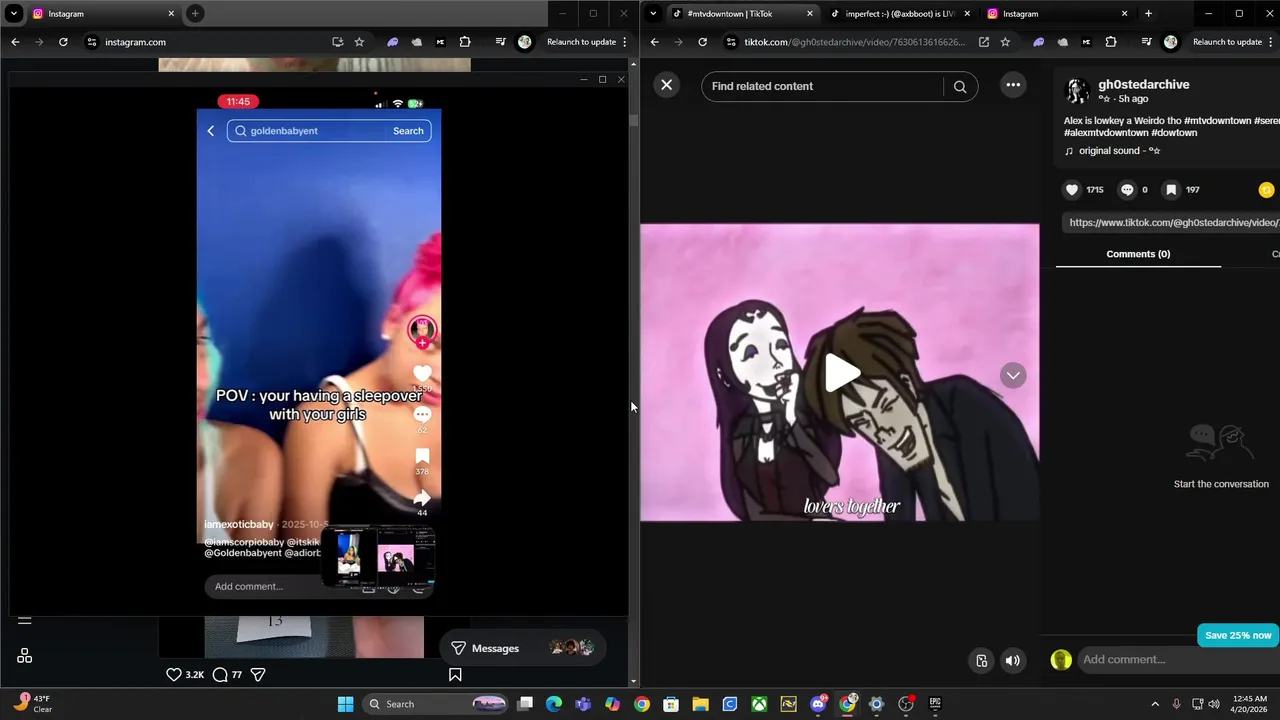Viewport: 1280px width, 720px height.
Task: Reload the Instagram page in left browser
Action: coord(63,42)
